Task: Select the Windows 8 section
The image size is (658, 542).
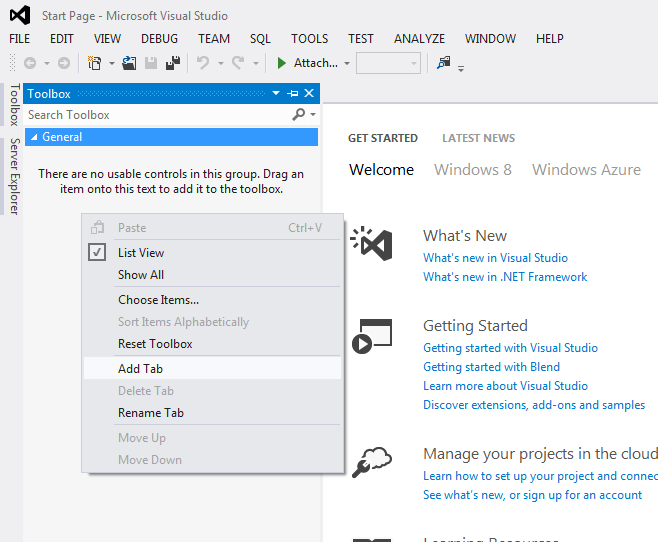Action: (473, 169)
